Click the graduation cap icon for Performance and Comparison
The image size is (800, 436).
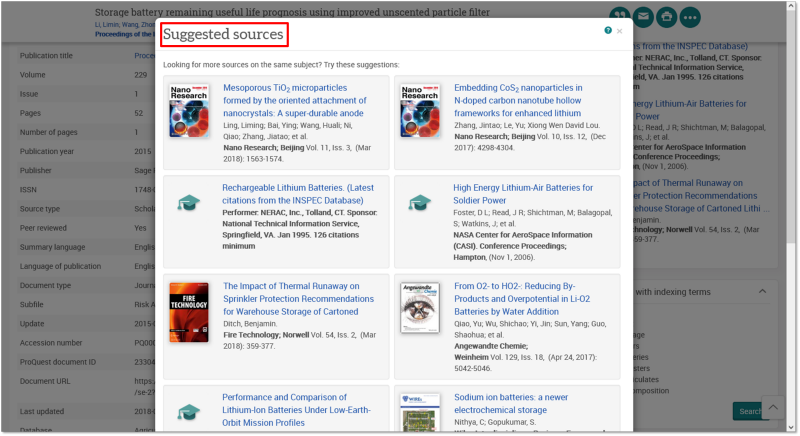point(188,411)
